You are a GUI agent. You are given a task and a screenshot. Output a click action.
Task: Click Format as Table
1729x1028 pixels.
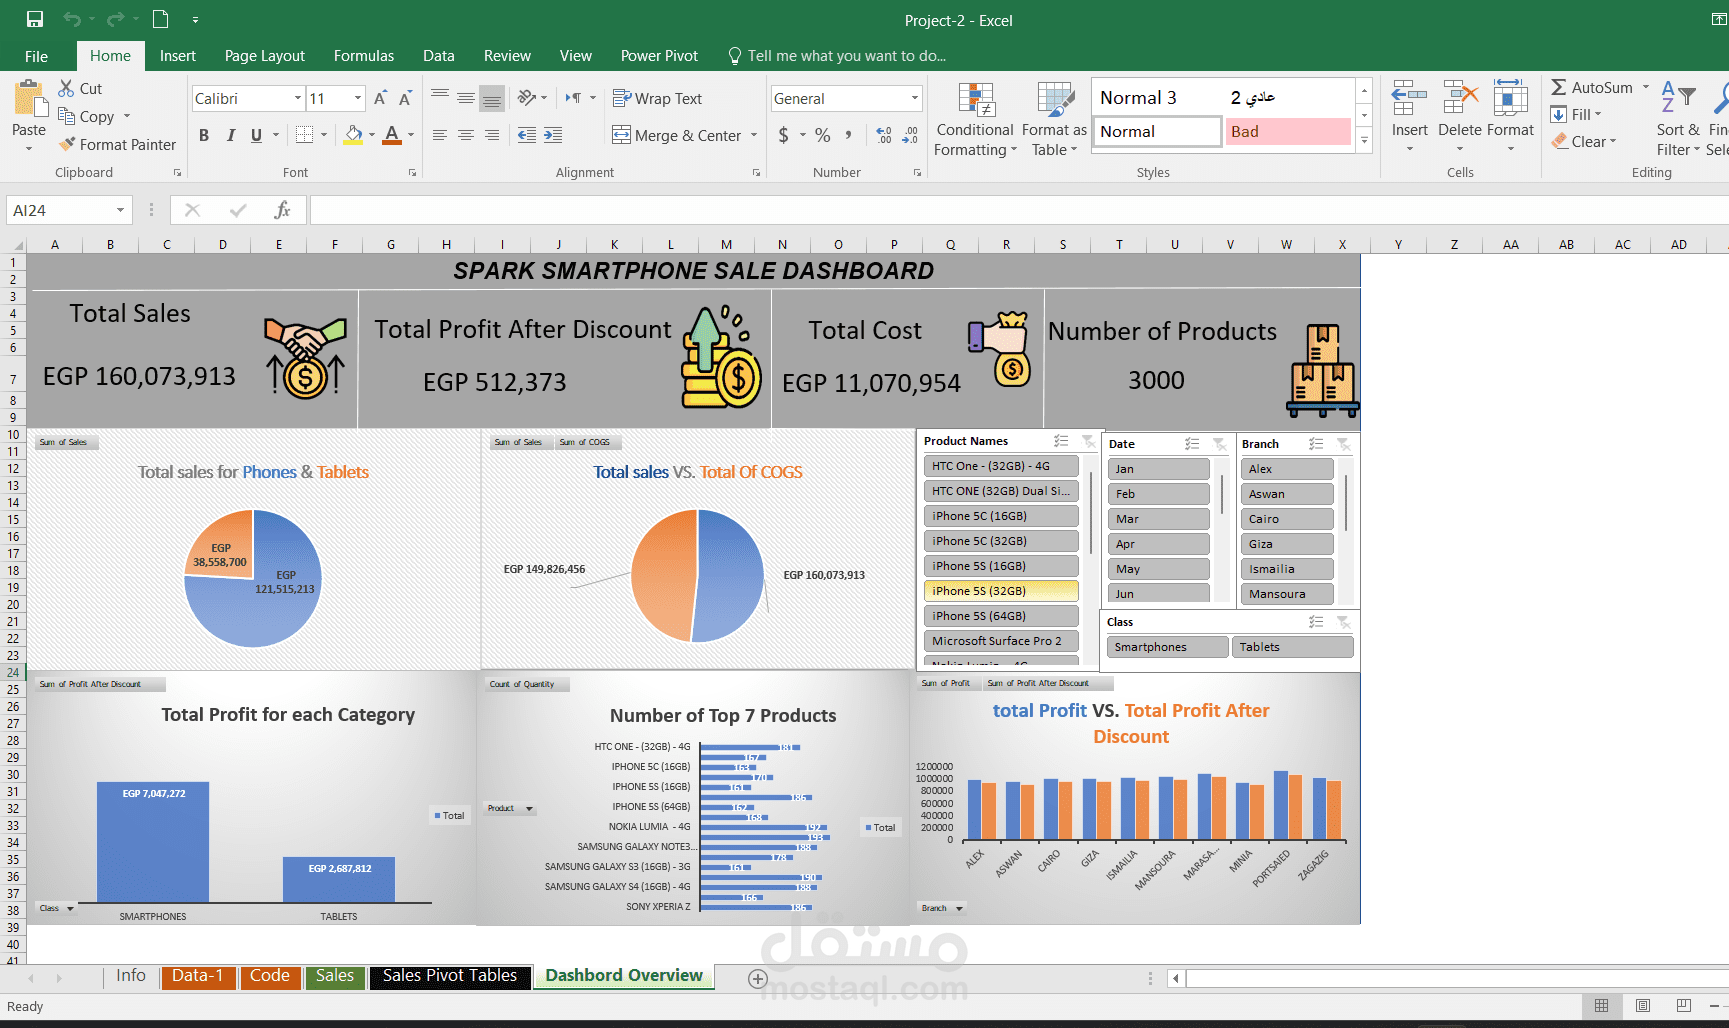tap(1054, 119)
